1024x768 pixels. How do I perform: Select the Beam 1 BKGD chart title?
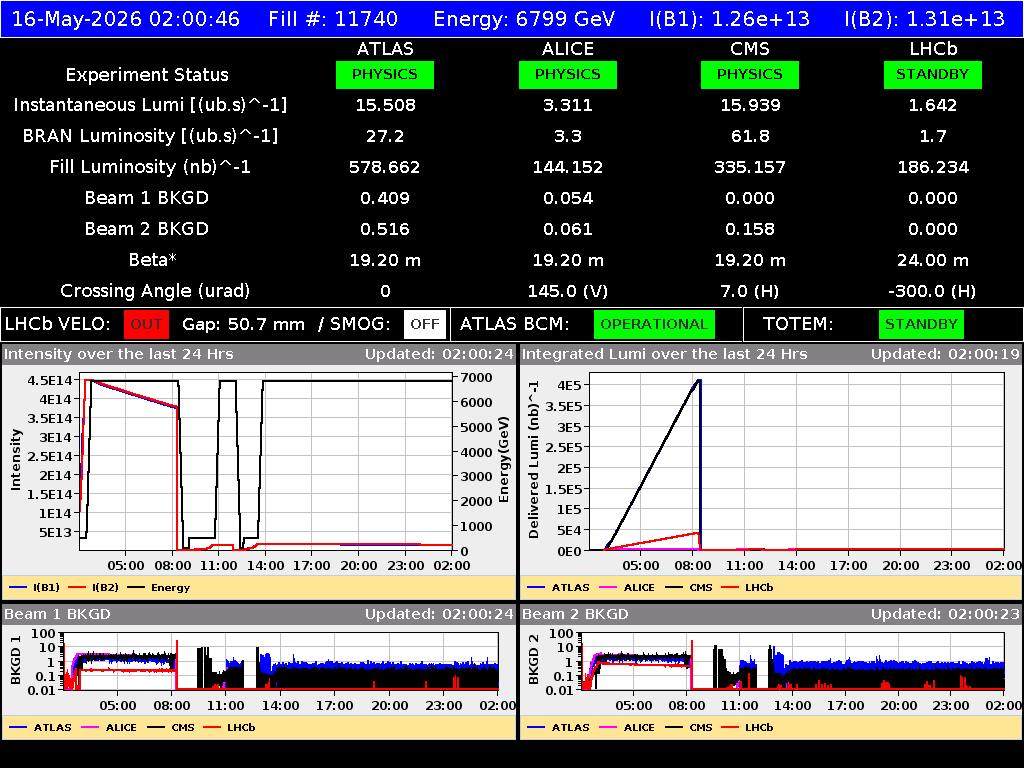(57, 615)
